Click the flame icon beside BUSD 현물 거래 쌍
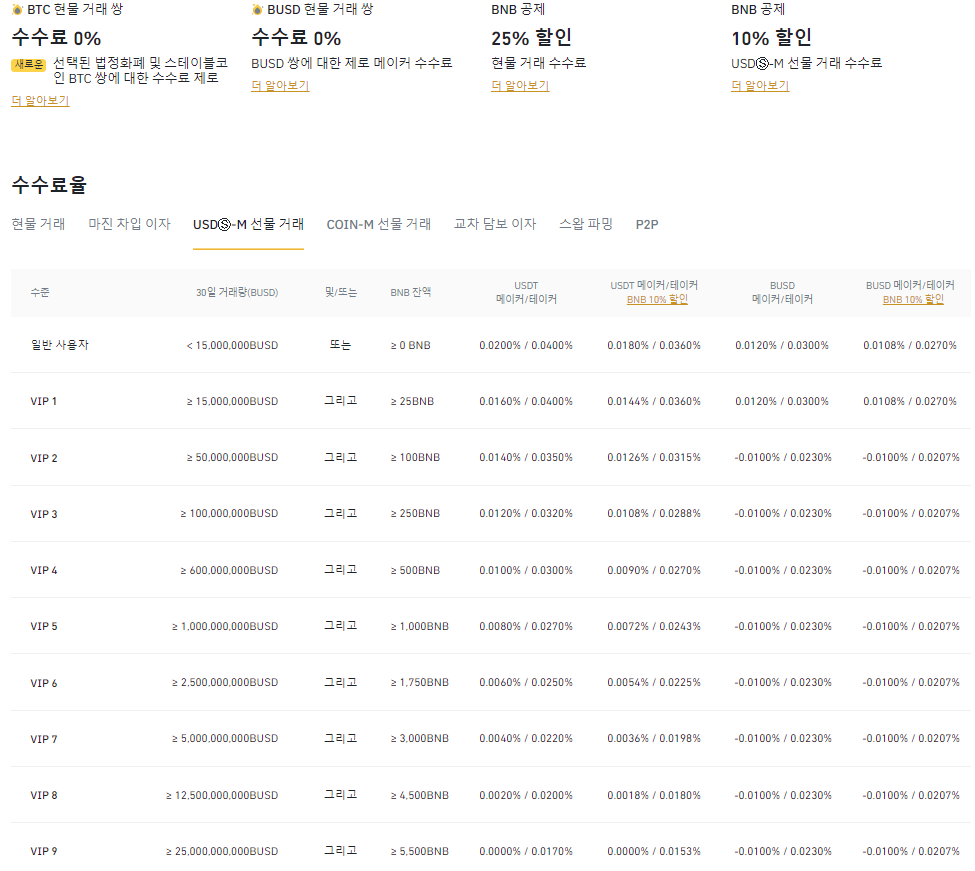Screen dimensions: 975x871 click(257, 10)
